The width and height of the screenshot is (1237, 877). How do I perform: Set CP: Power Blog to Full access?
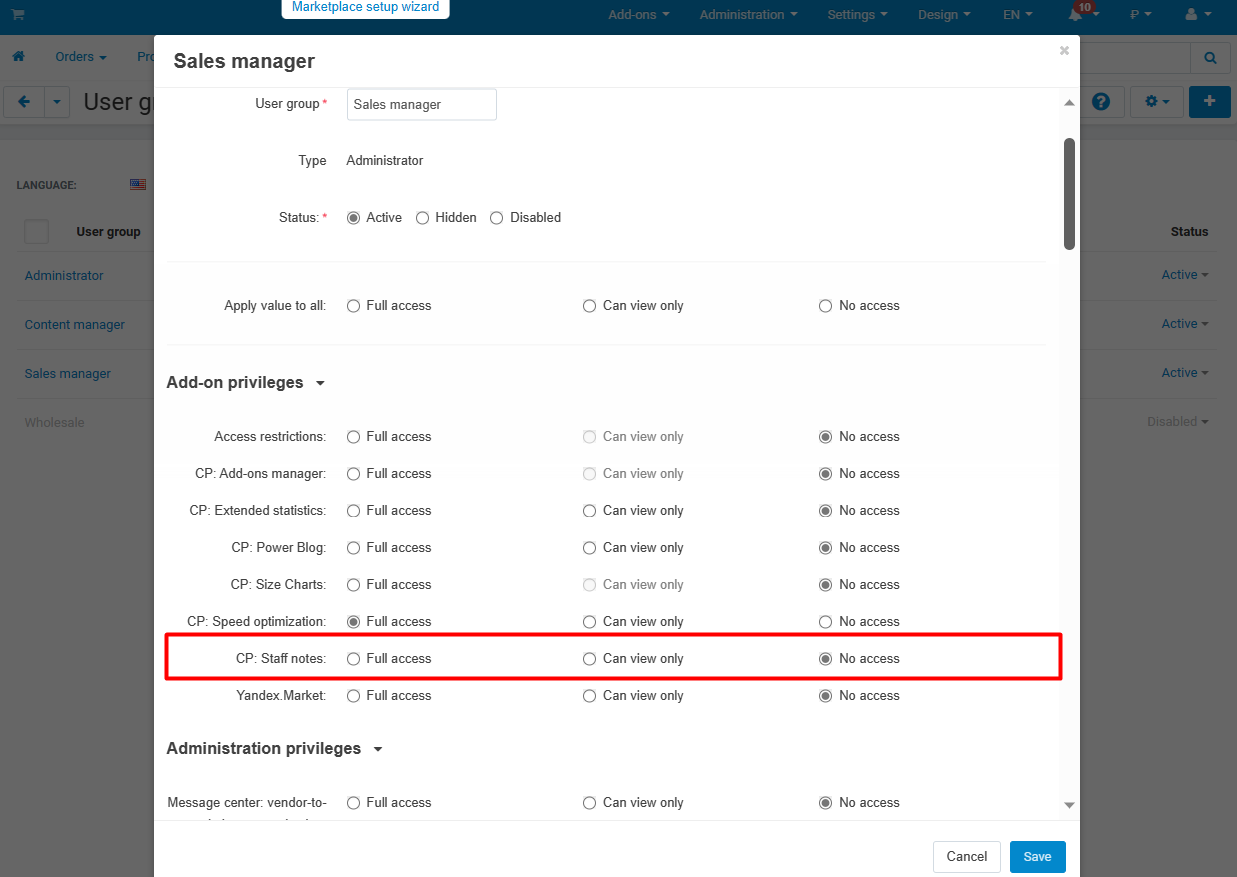point(353,548)
